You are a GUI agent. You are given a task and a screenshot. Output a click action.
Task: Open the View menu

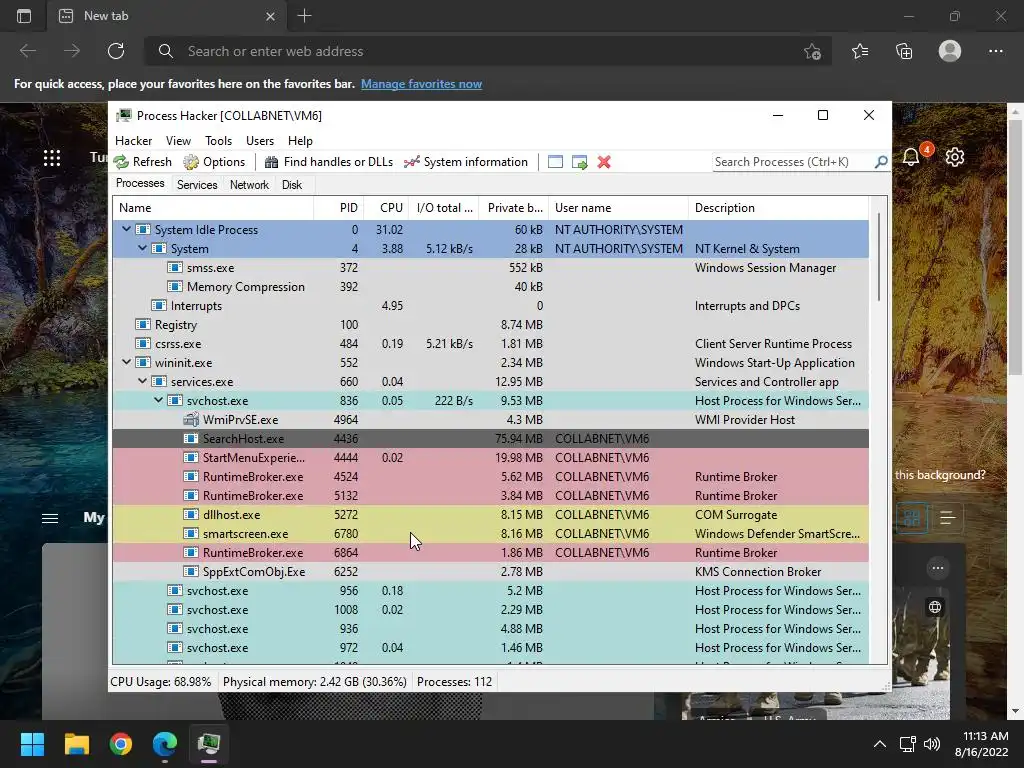tap(178, 140)
